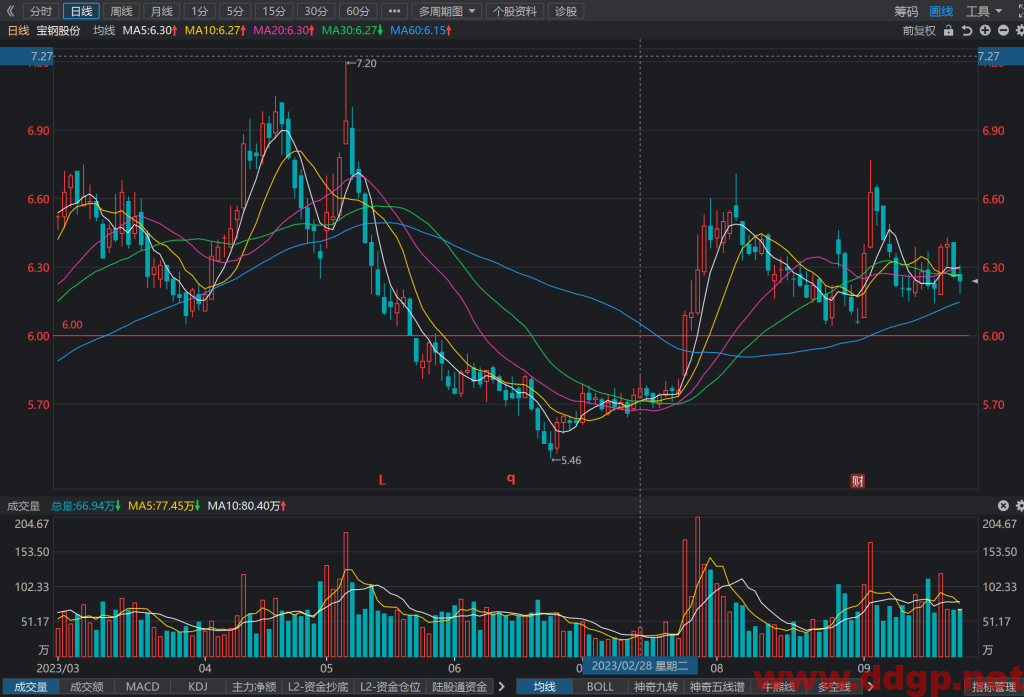Click the MA60:6.15 indicator value
1024x697 pixels.
tap(421, 31)
